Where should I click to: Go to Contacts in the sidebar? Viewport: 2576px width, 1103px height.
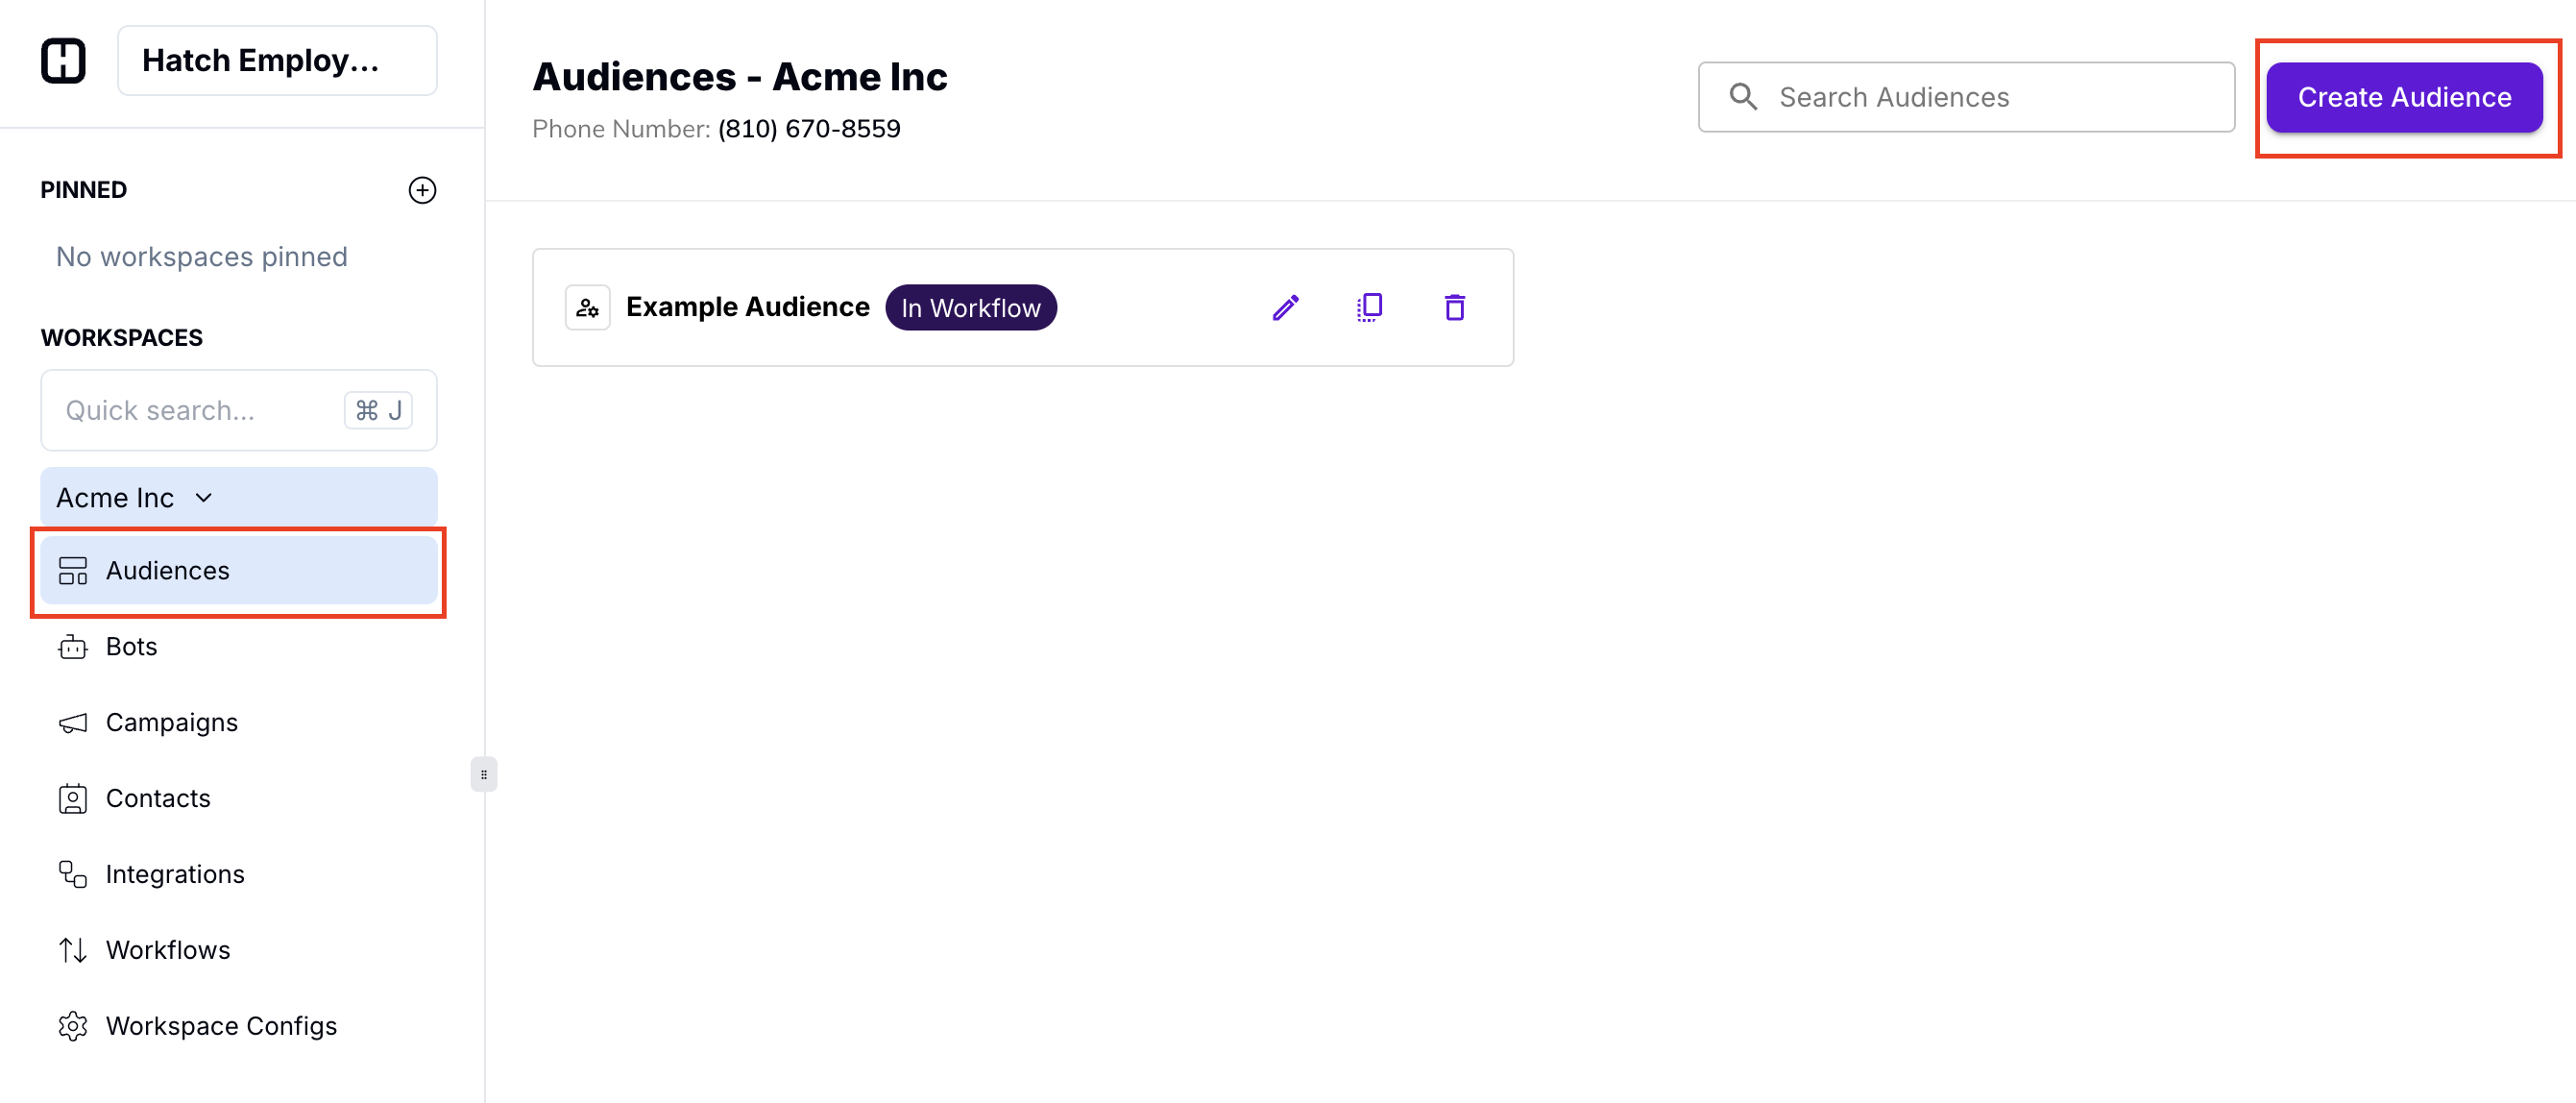[158, 799]
